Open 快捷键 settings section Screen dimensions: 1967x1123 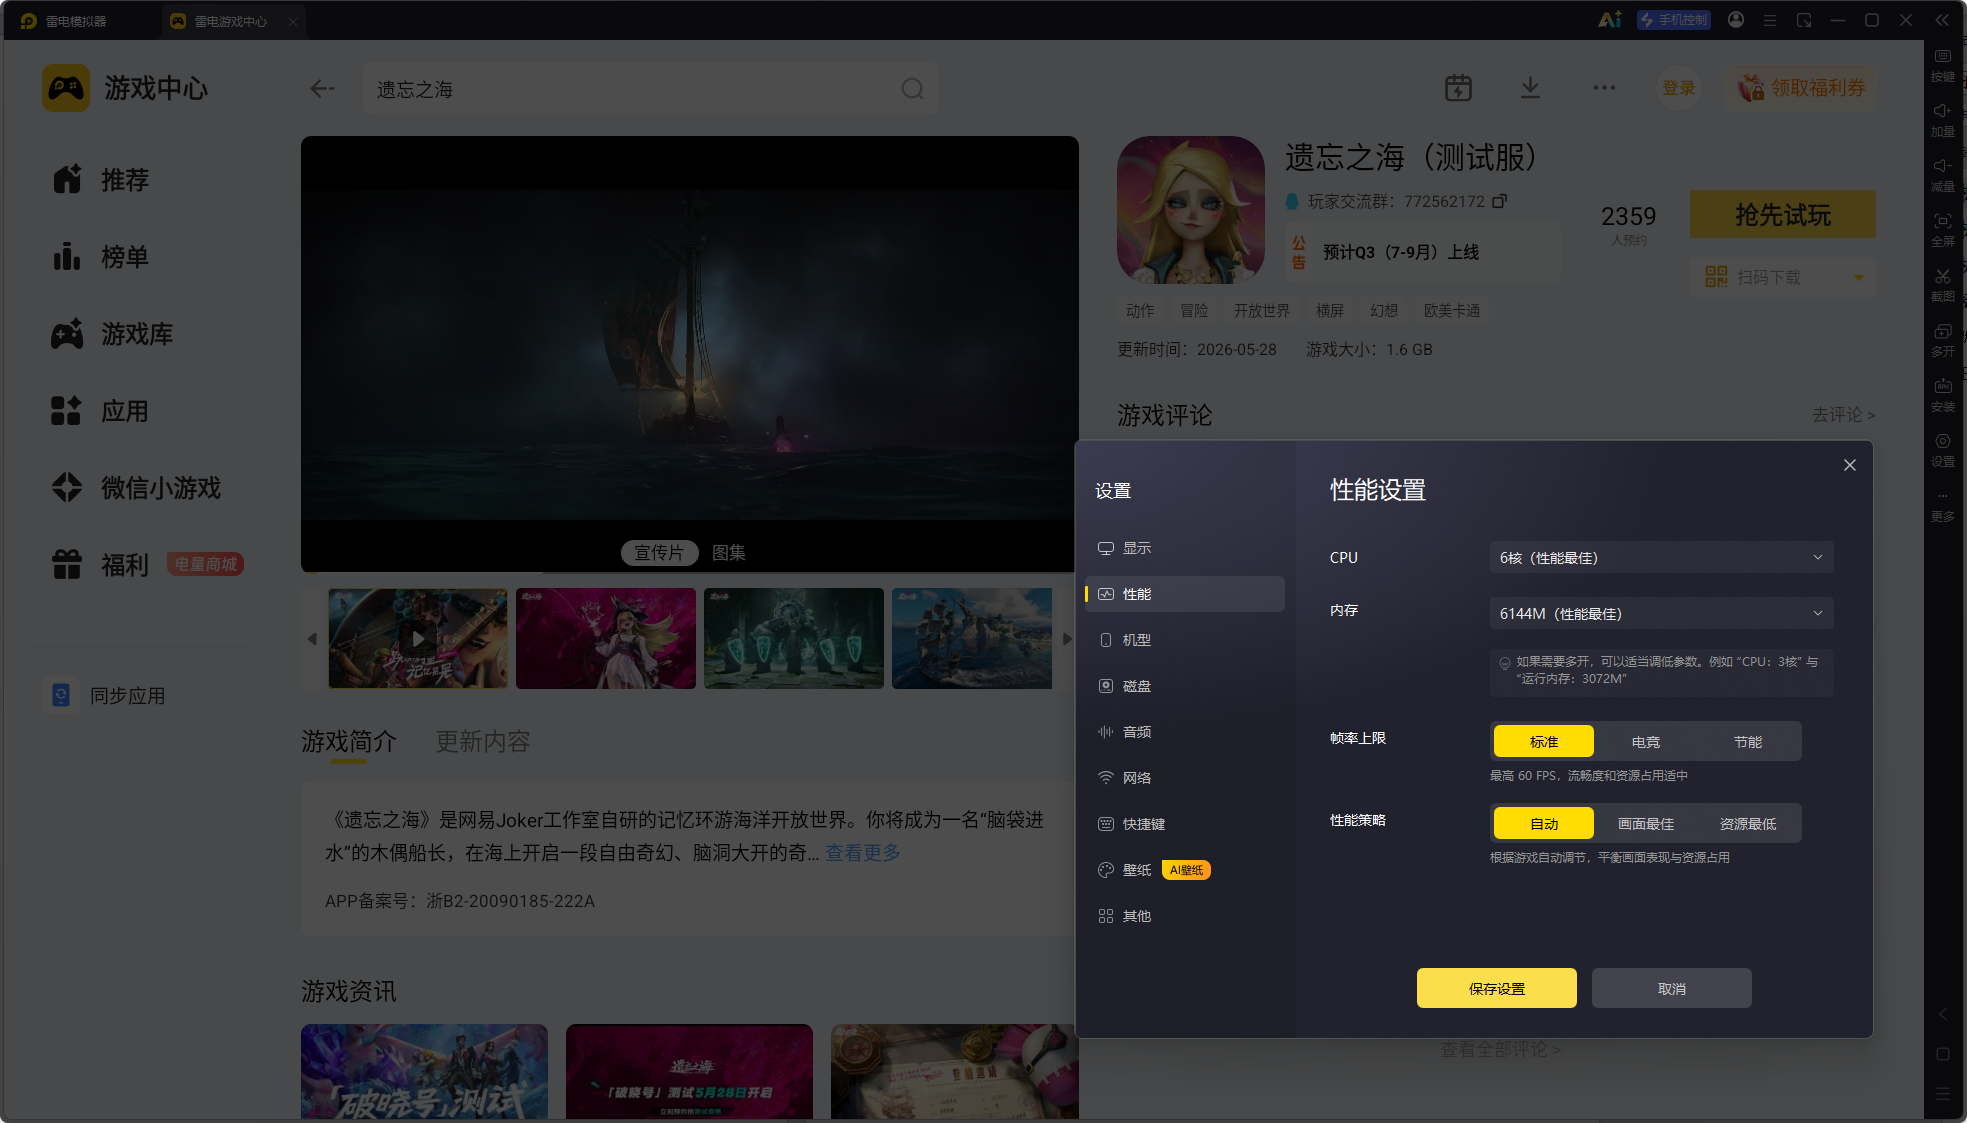(x=1185, y=824)
